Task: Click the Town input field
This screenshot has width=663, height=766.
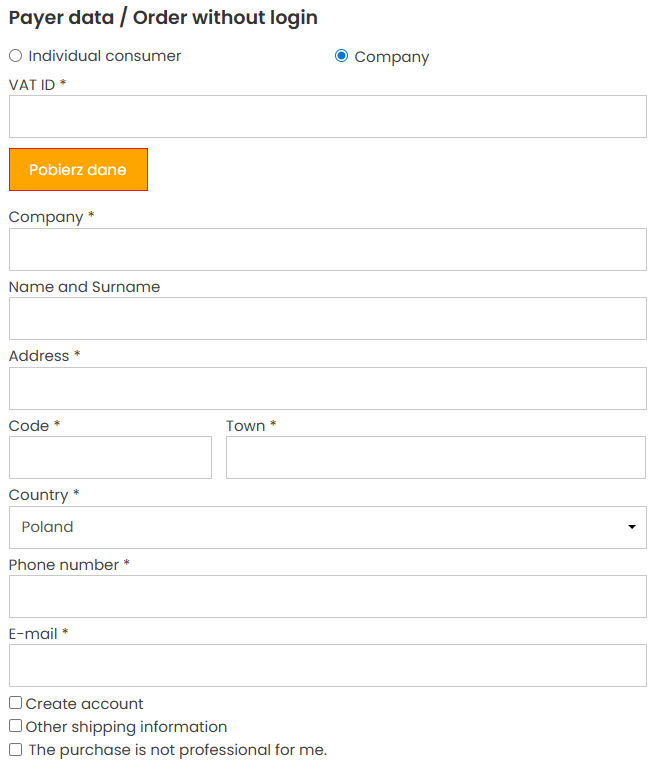Action: click(436, 458)
